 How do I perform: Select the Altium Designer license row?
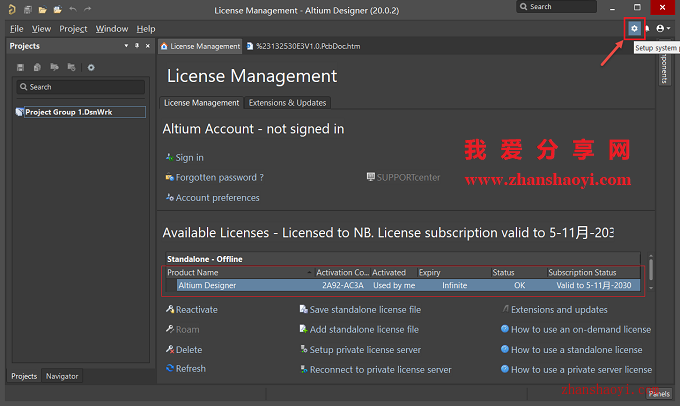click(x=408, y=285)
